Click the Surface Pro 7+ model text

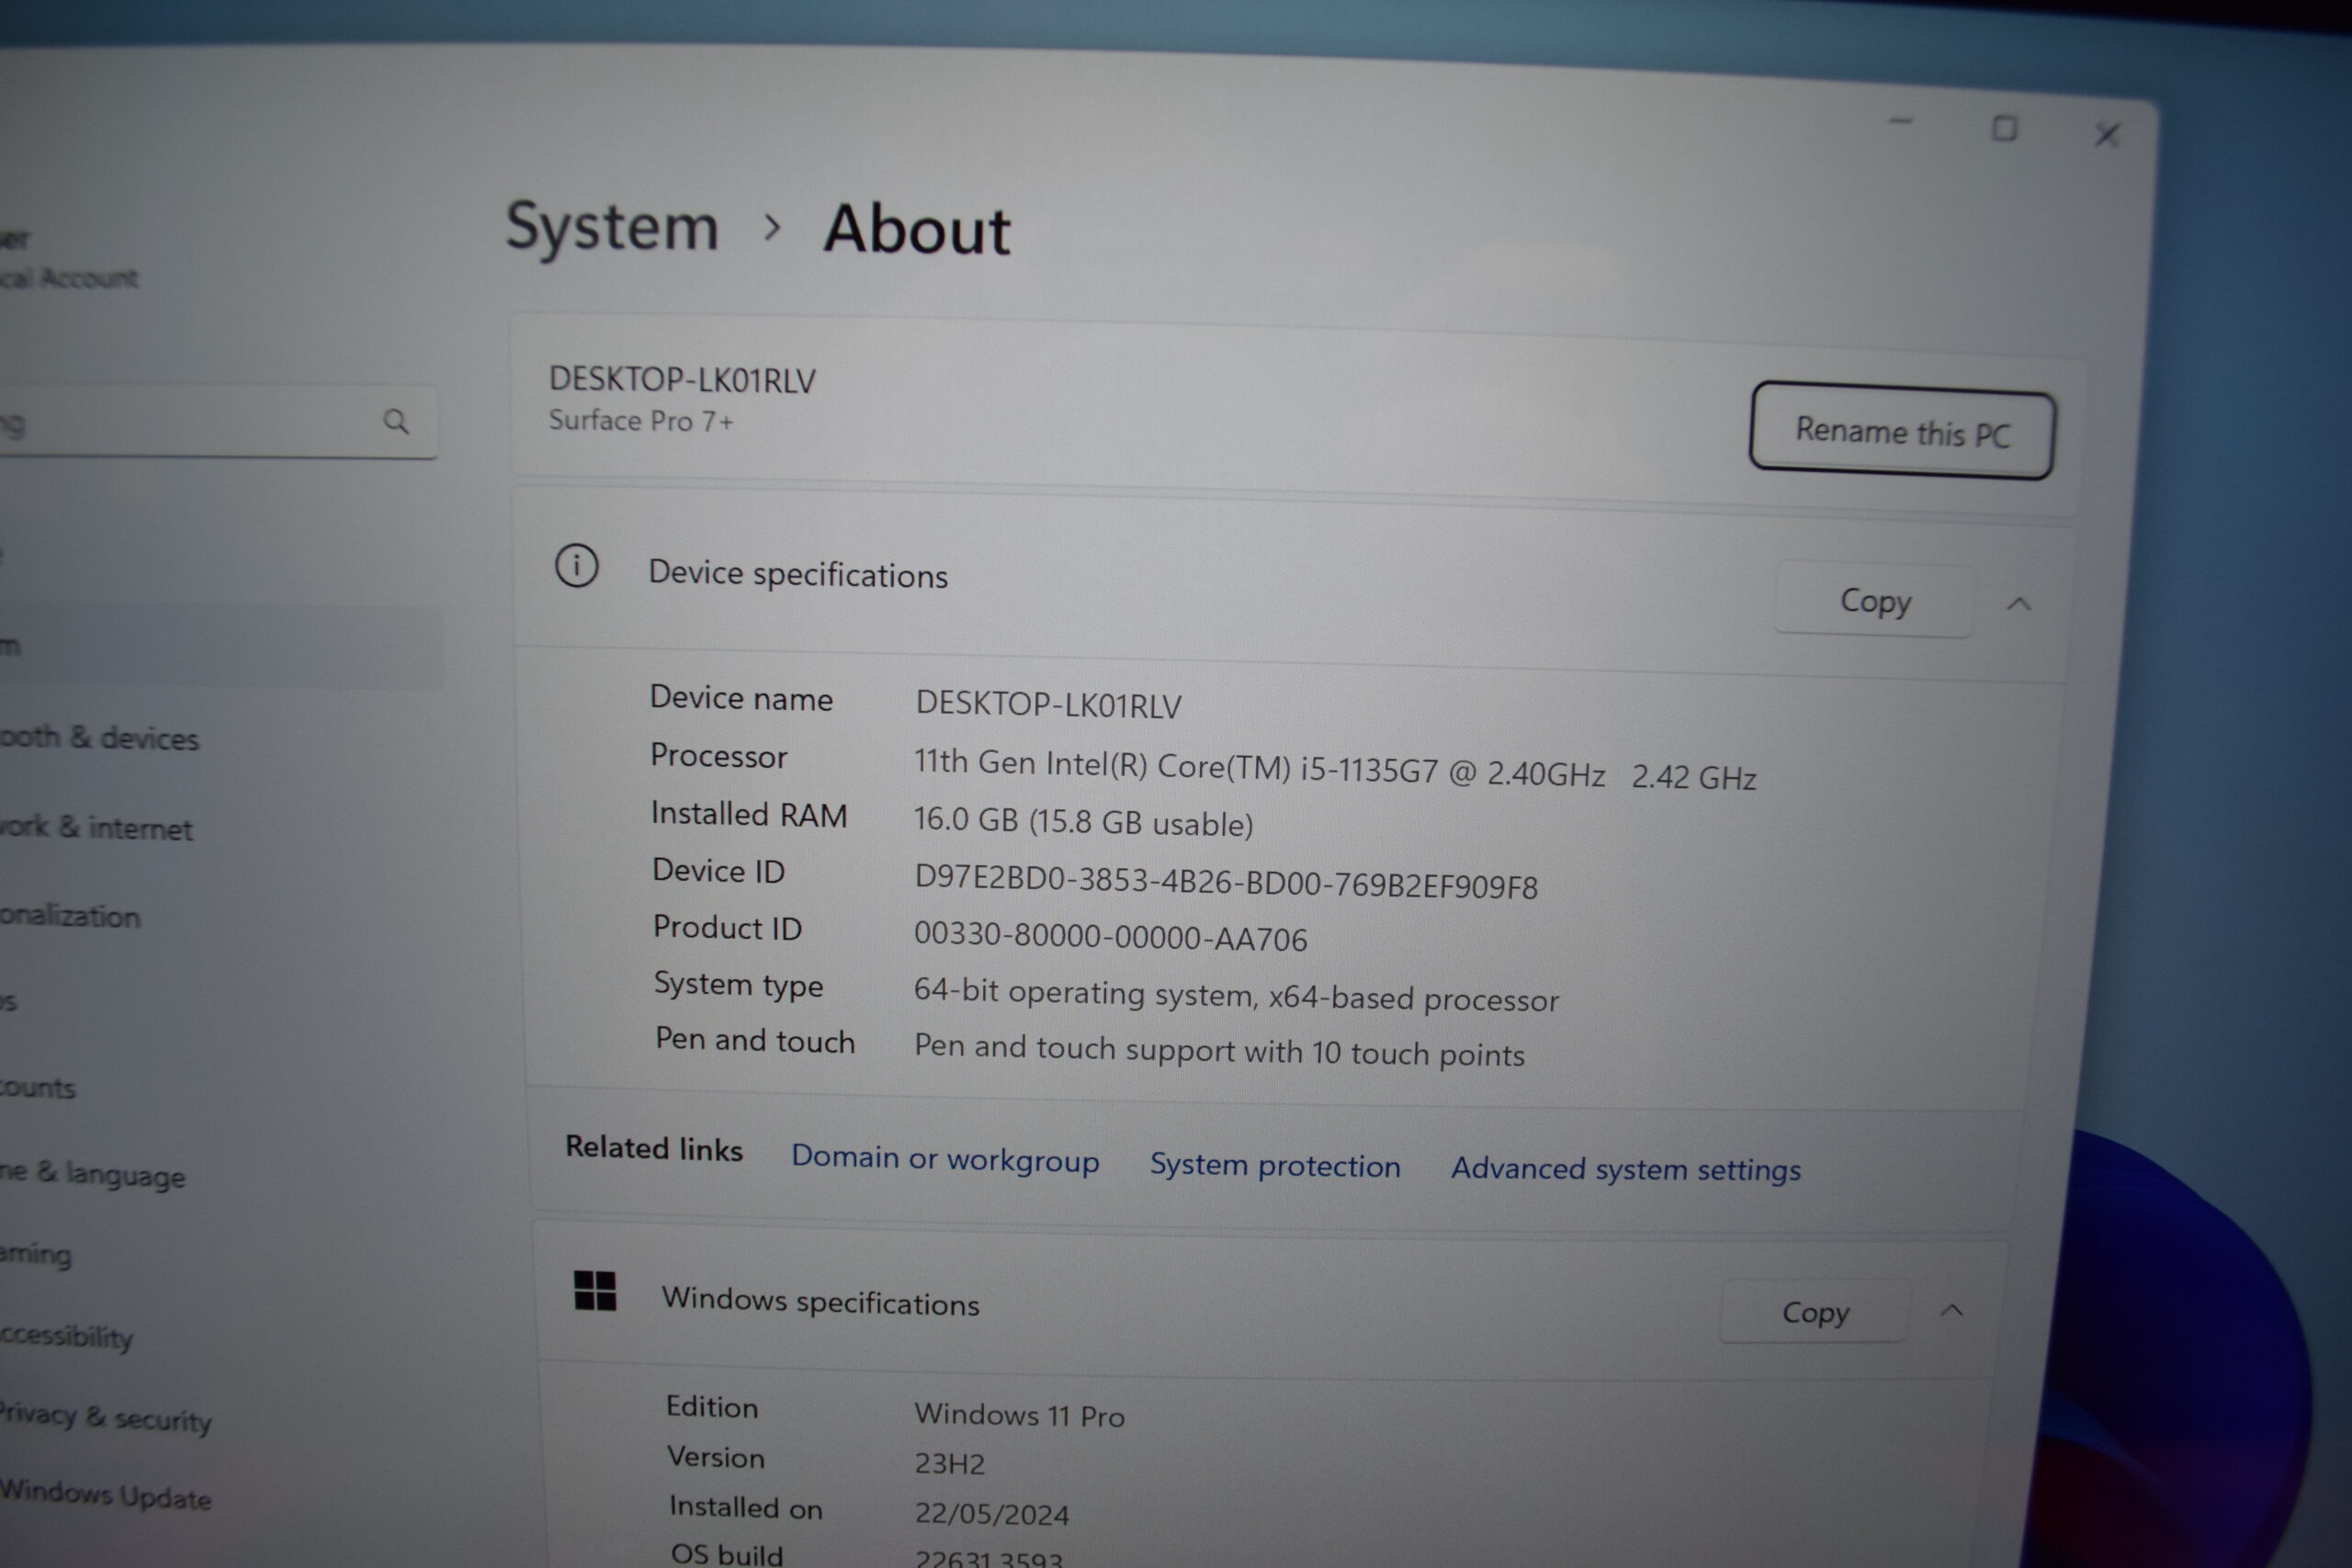pyautogui.click(x=640, y=421)
